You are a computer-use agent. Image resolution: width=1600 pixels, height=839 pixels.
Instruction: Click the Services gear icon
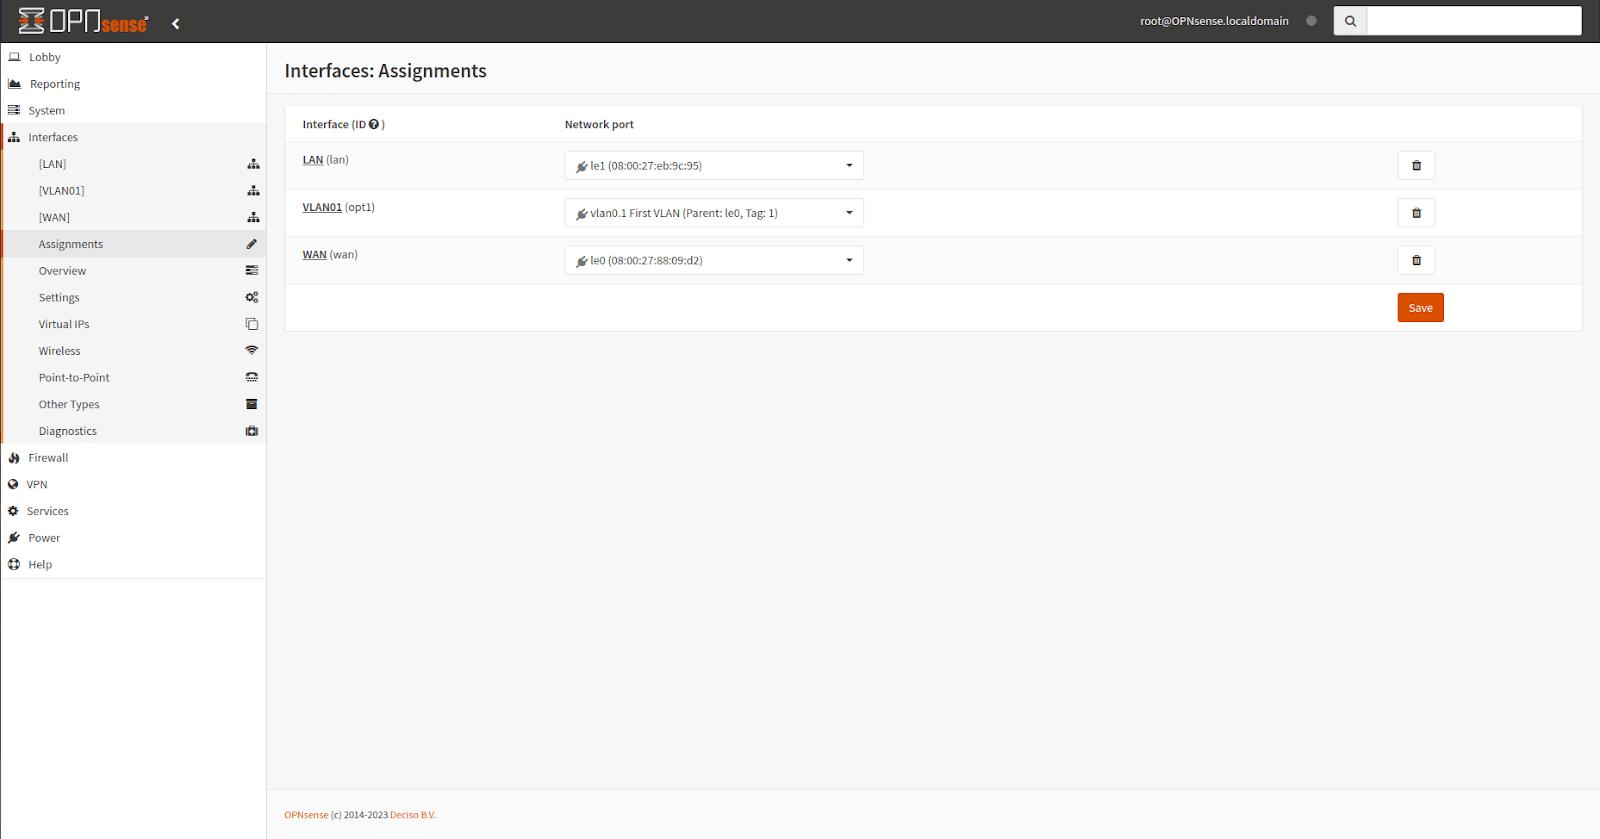coord(13,511)
